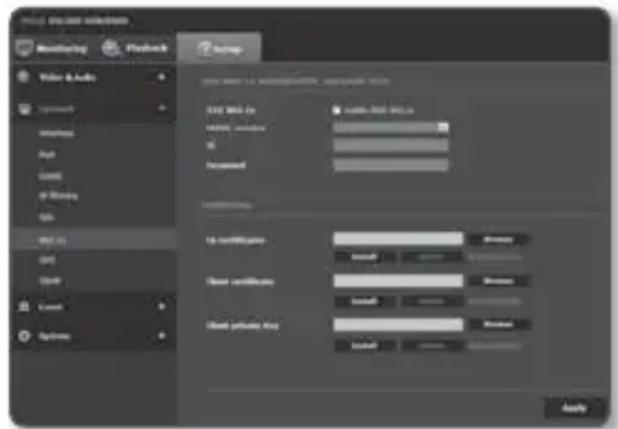618x429 pixels.
Task: Select the Setup tab
Action: (x=219, y=48)
